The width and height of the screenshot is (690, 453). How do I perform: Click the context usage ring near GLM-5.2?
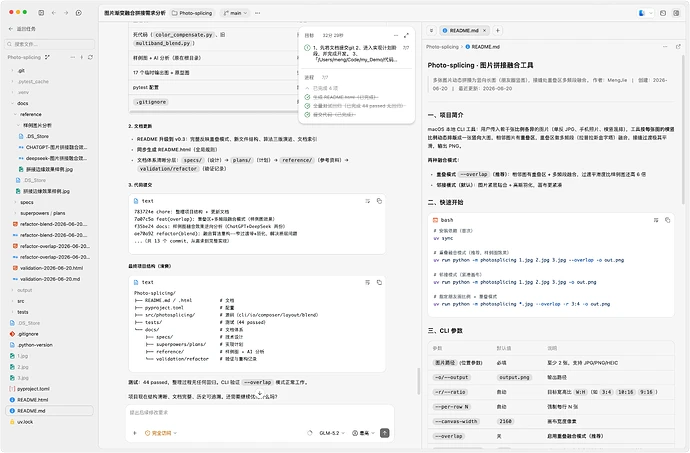coord(310,433)
